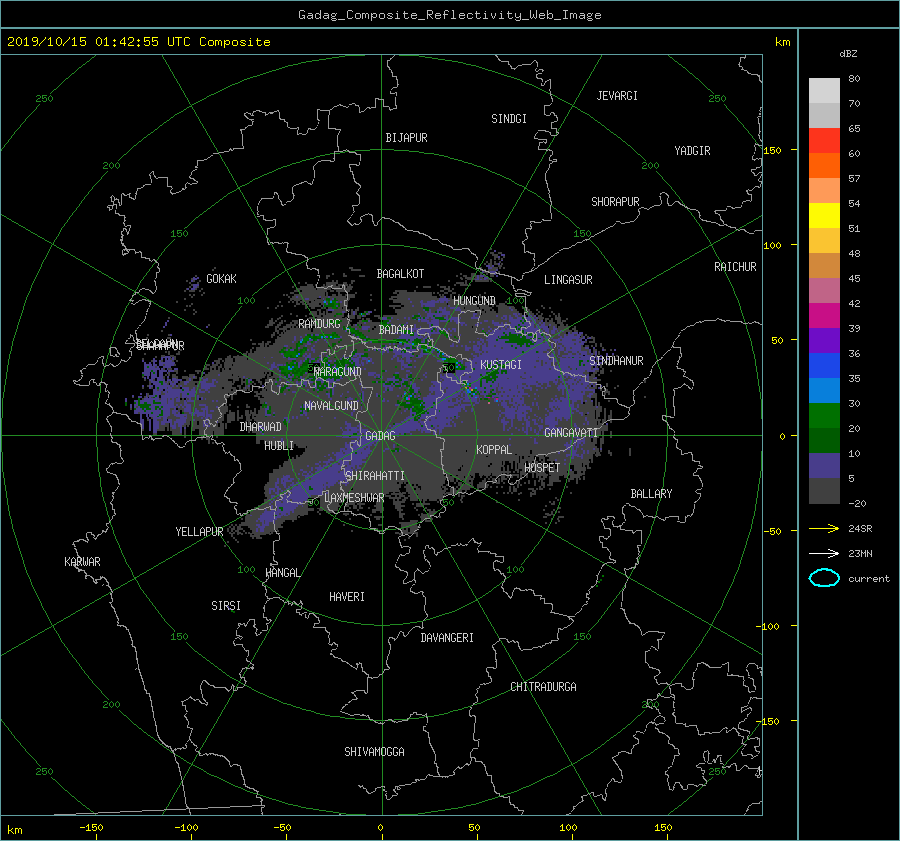Image resolution: width=900 pixels, height=841 pixels.
Task: Click the BIJAPUR city label
Action: 406,138
